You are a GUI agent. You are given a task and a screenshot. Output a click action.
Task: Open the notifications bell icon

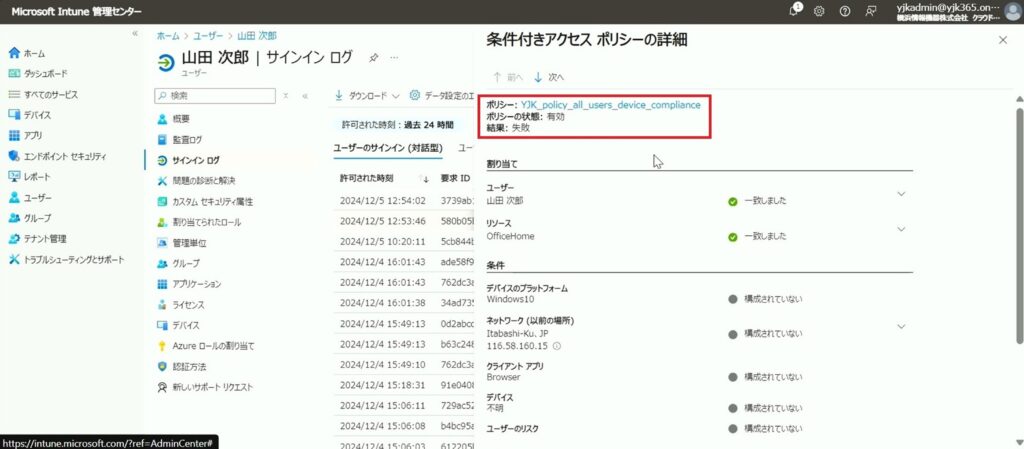795,10
